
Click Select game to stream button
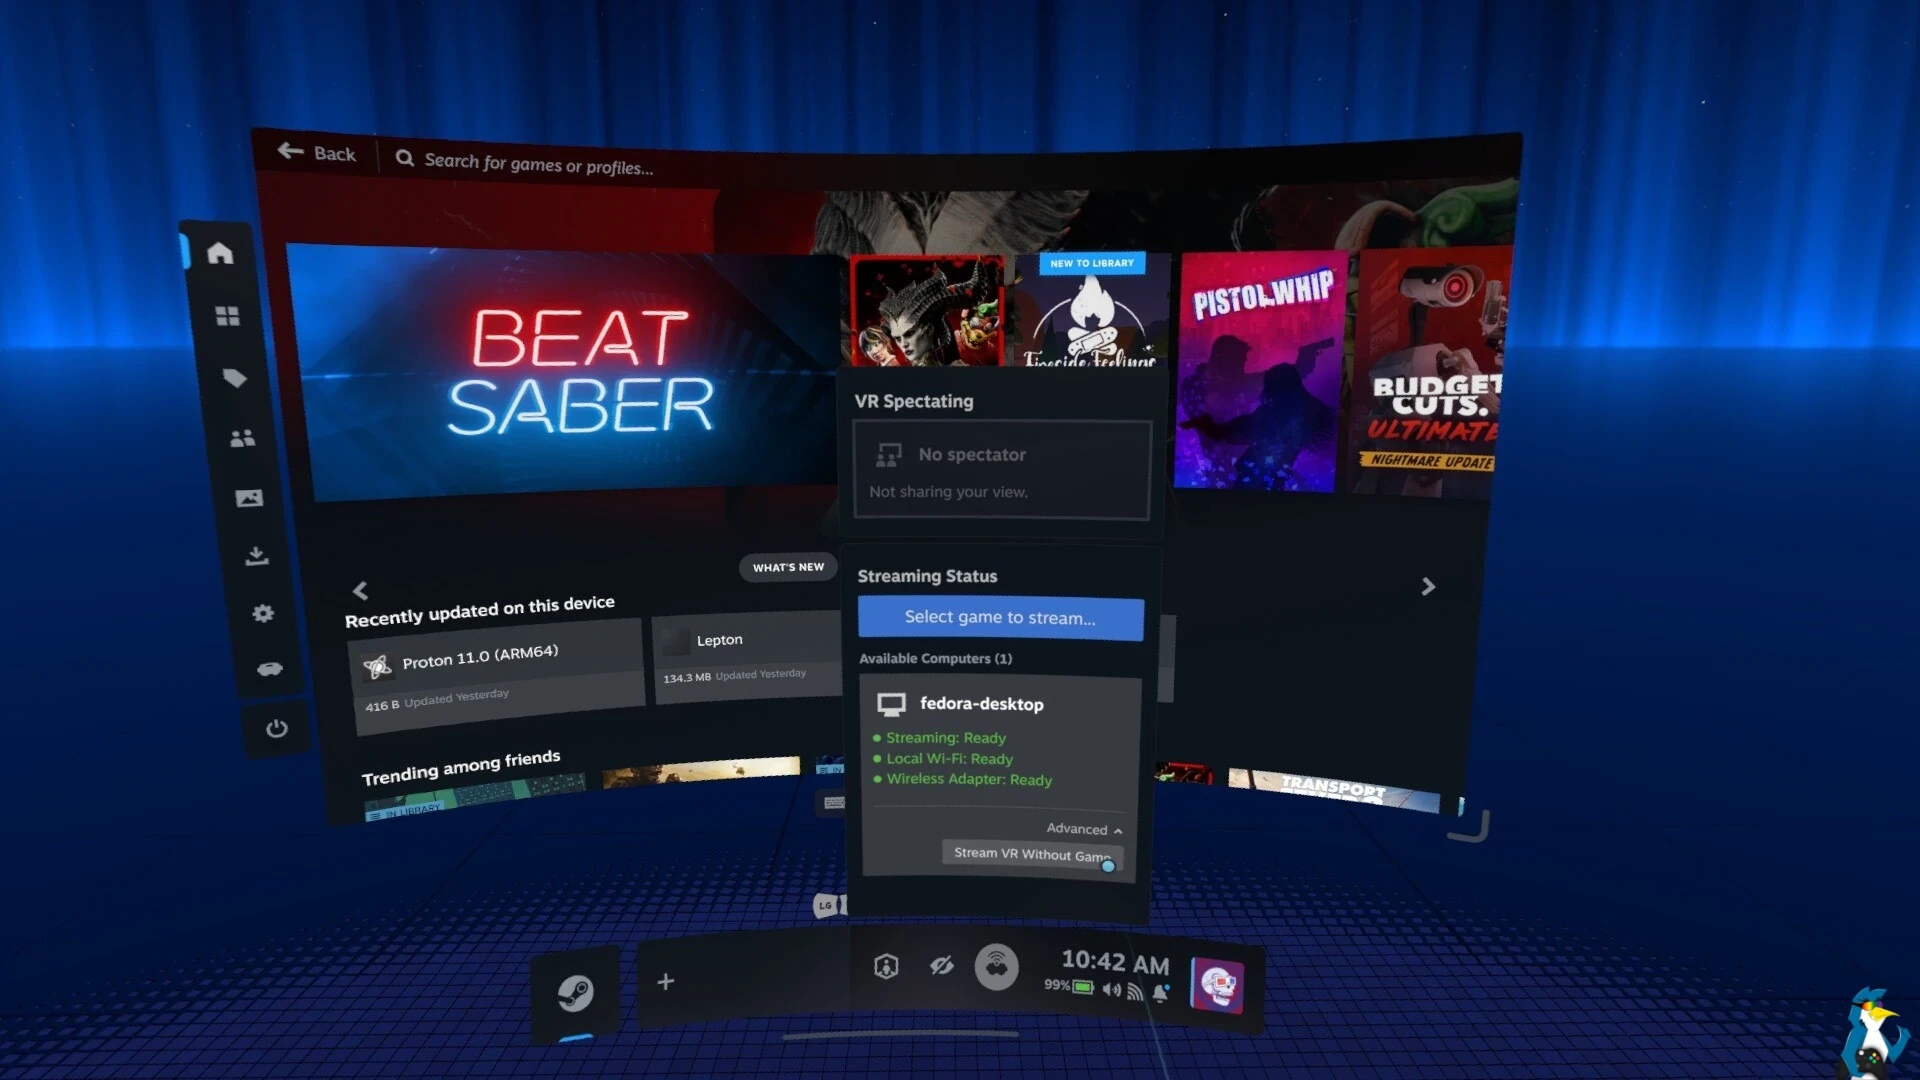[x=1000, y=618]
